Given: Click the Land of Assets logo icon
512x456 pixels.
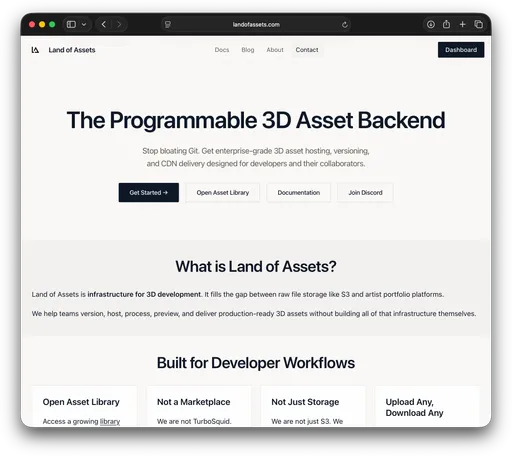Looking at the screenshot, I should [x=35, y=50].
